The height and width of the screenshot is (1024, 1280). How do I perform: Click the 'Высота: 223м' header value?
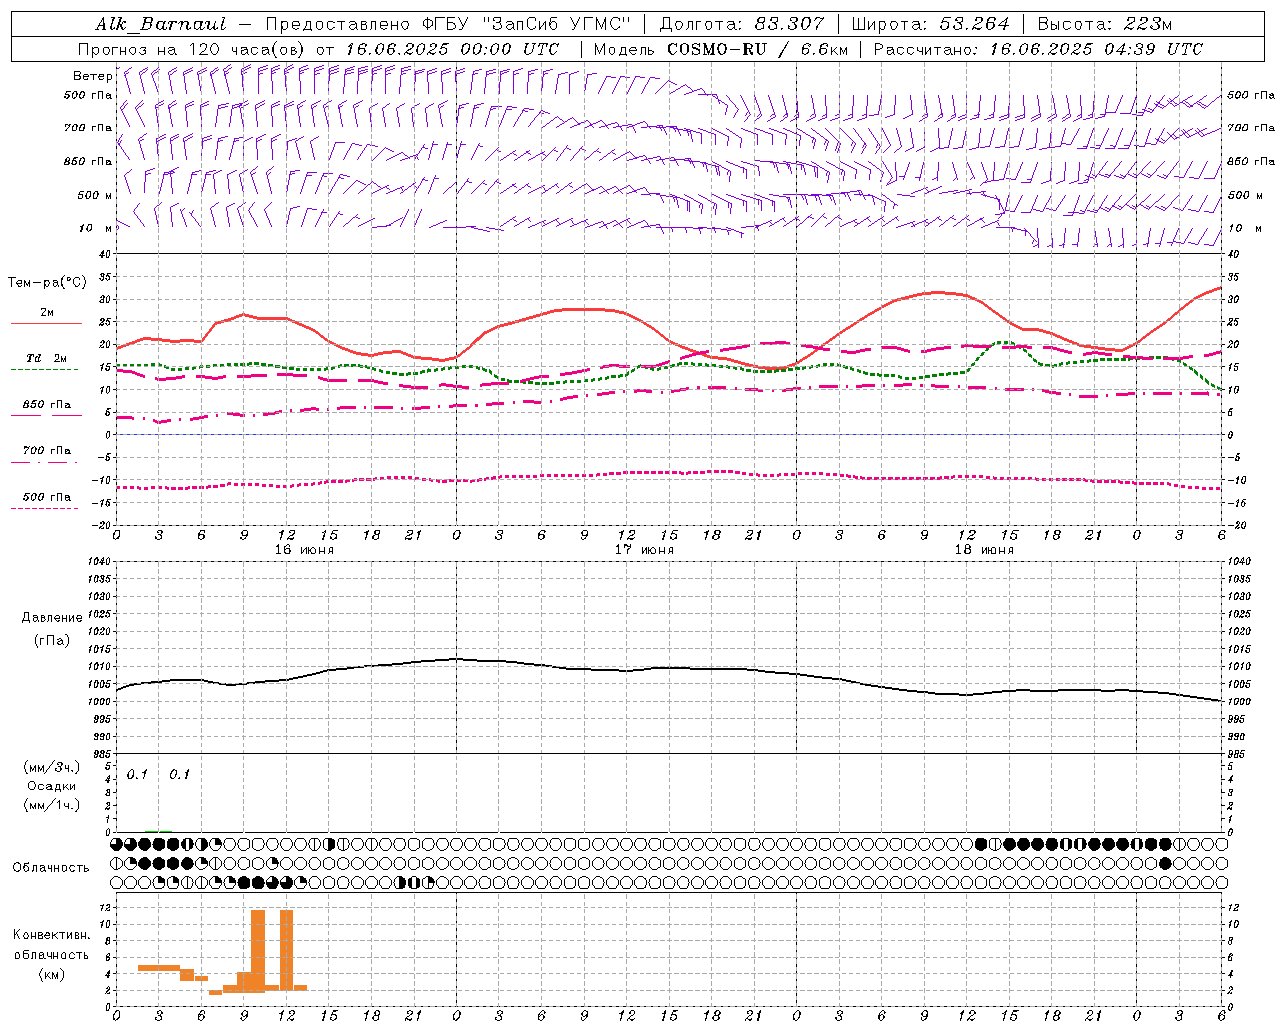click(1105, 24)
